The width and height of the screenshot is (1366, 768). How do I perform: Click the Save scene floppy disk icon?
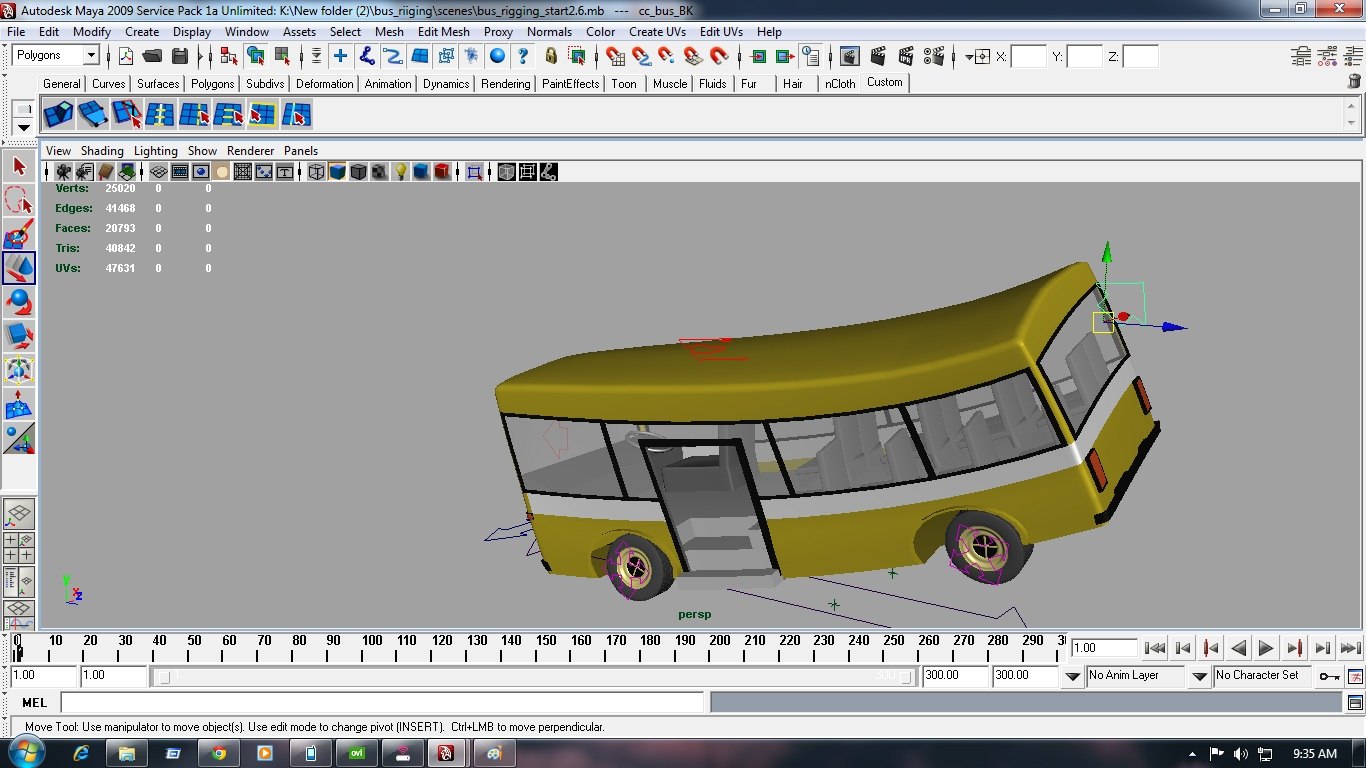coord(181,56)
